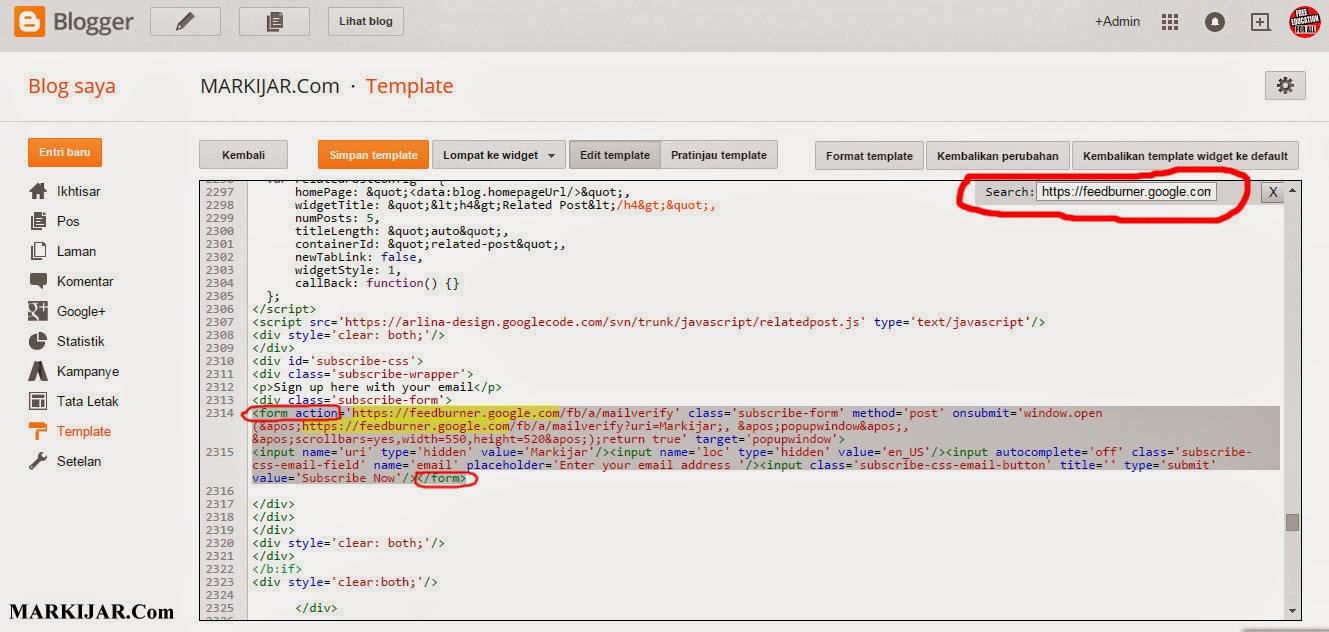Image resolution: width=1329 pixels, height=632 pixels.
Task: Open the notifications bell icon
Action: coord(1215,22)
